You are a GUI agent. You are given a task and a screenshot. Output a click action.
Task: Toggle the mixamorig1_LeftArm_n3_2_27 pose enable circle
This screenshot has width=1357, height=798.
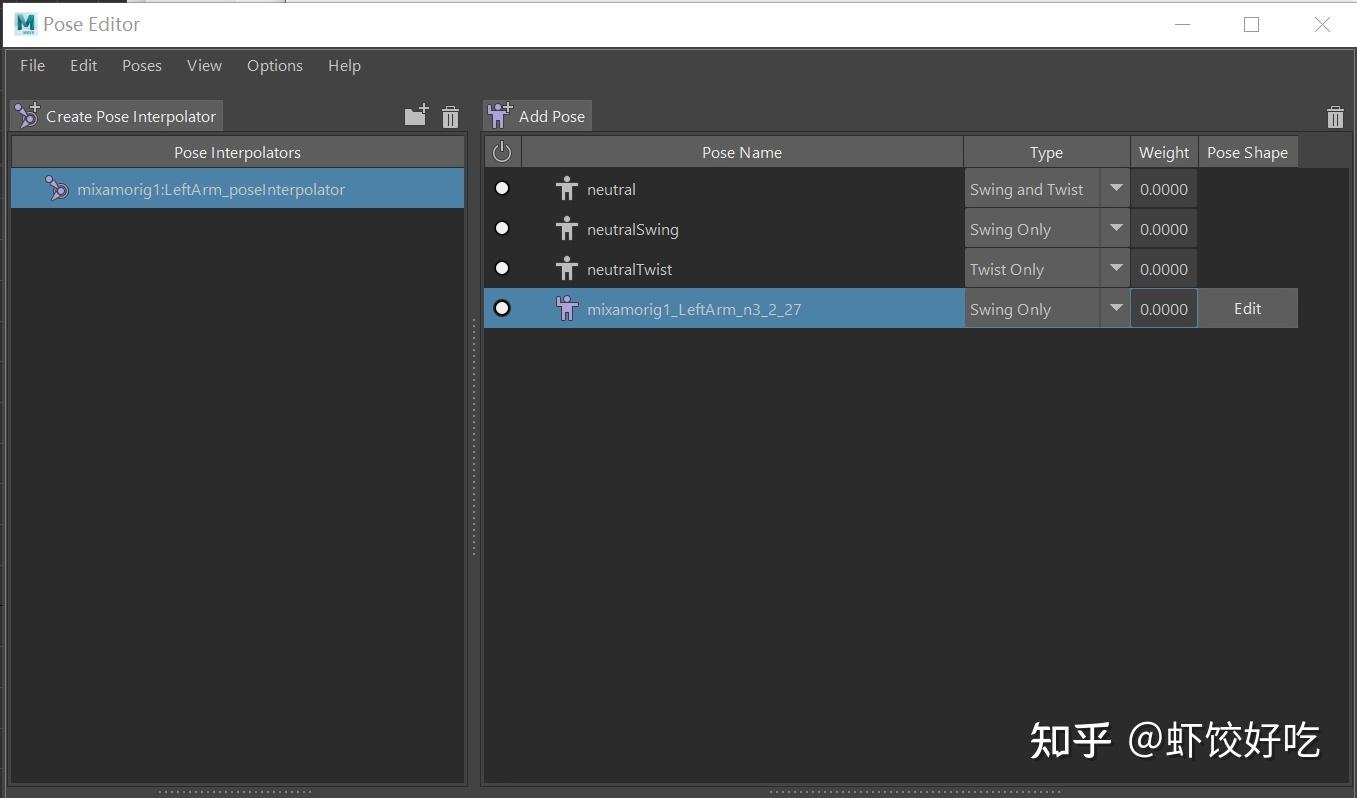click(x=502, y=308)
